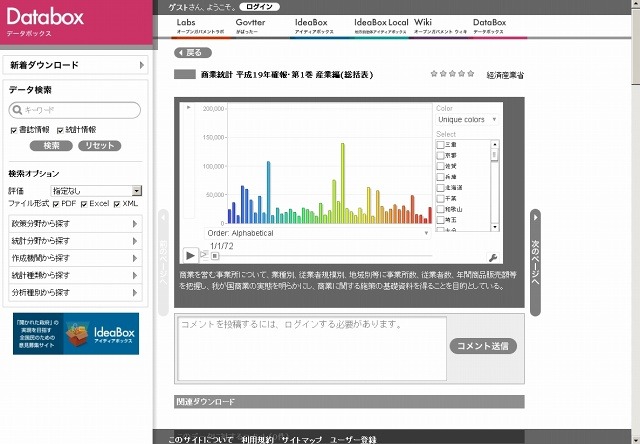Click the timeline slider handle at 1/1/72
Screen dimensions: 640x444
[x=215, y=256]
